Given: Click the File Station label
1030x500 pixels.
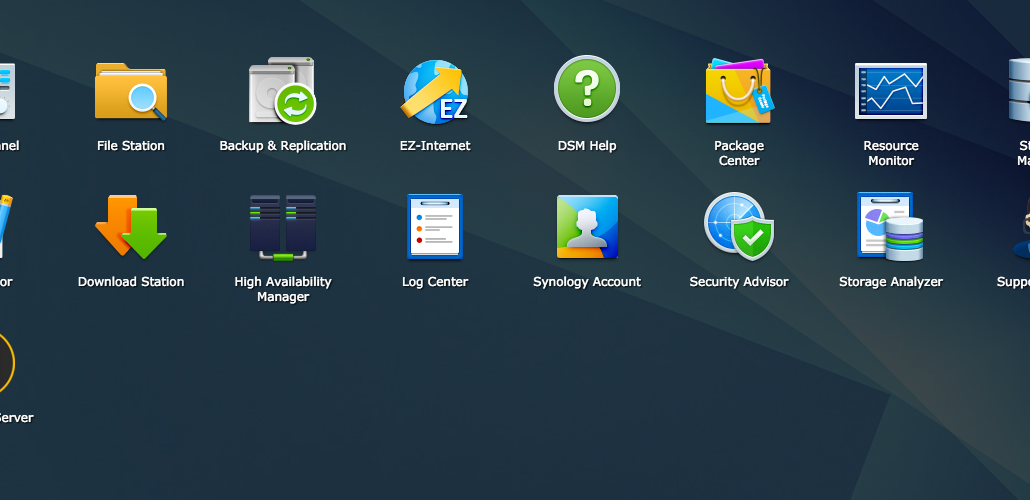Looking at the screenshot, I should (131, 146).
